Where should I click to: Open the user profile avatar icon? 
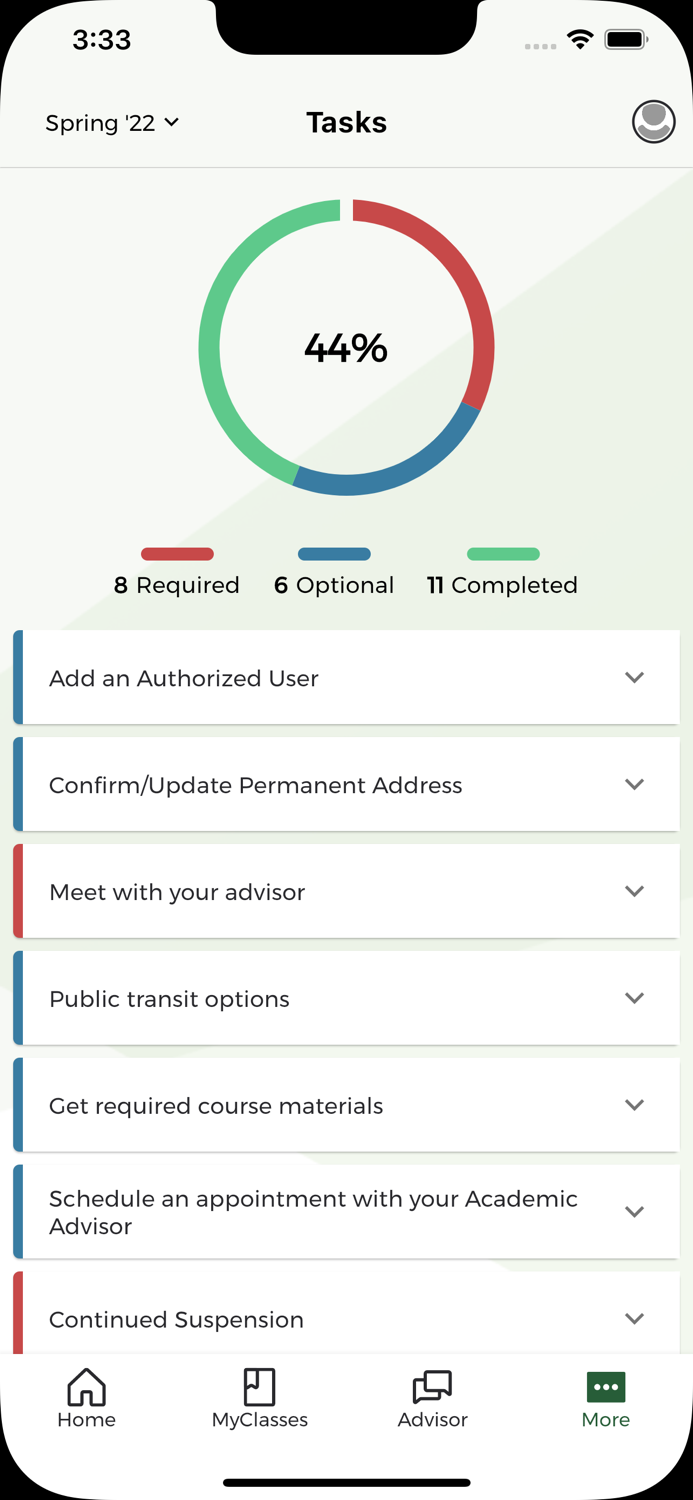653,122
